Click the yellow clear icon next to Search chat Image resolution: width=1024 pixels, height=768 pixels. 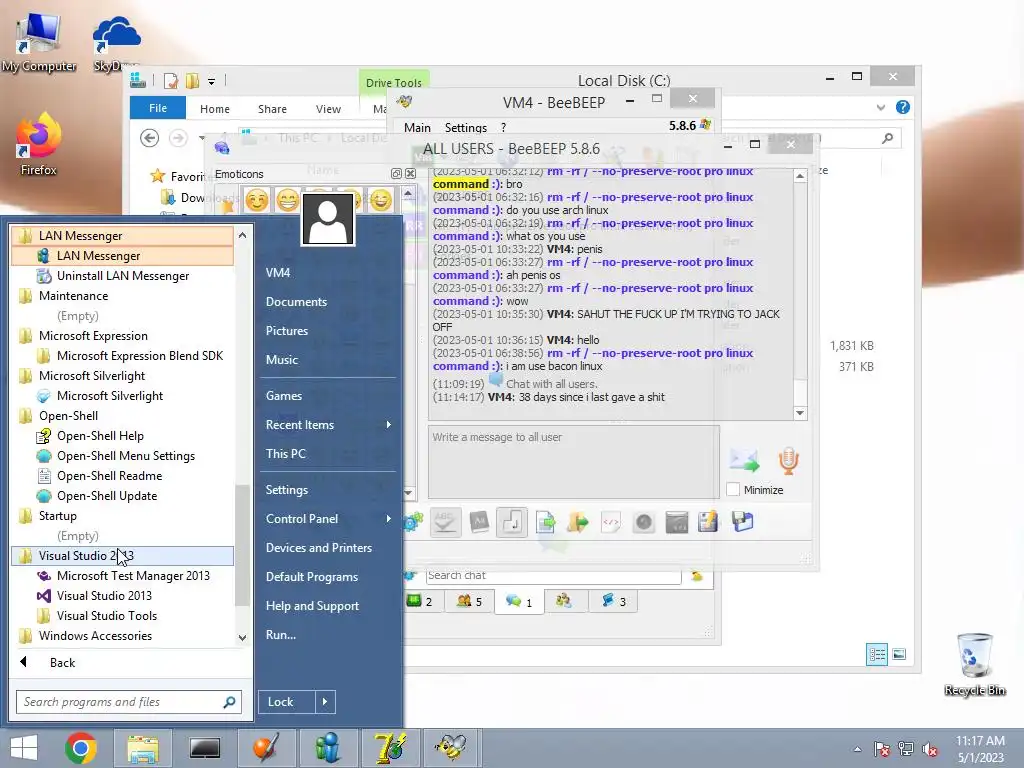coord(697,575)
